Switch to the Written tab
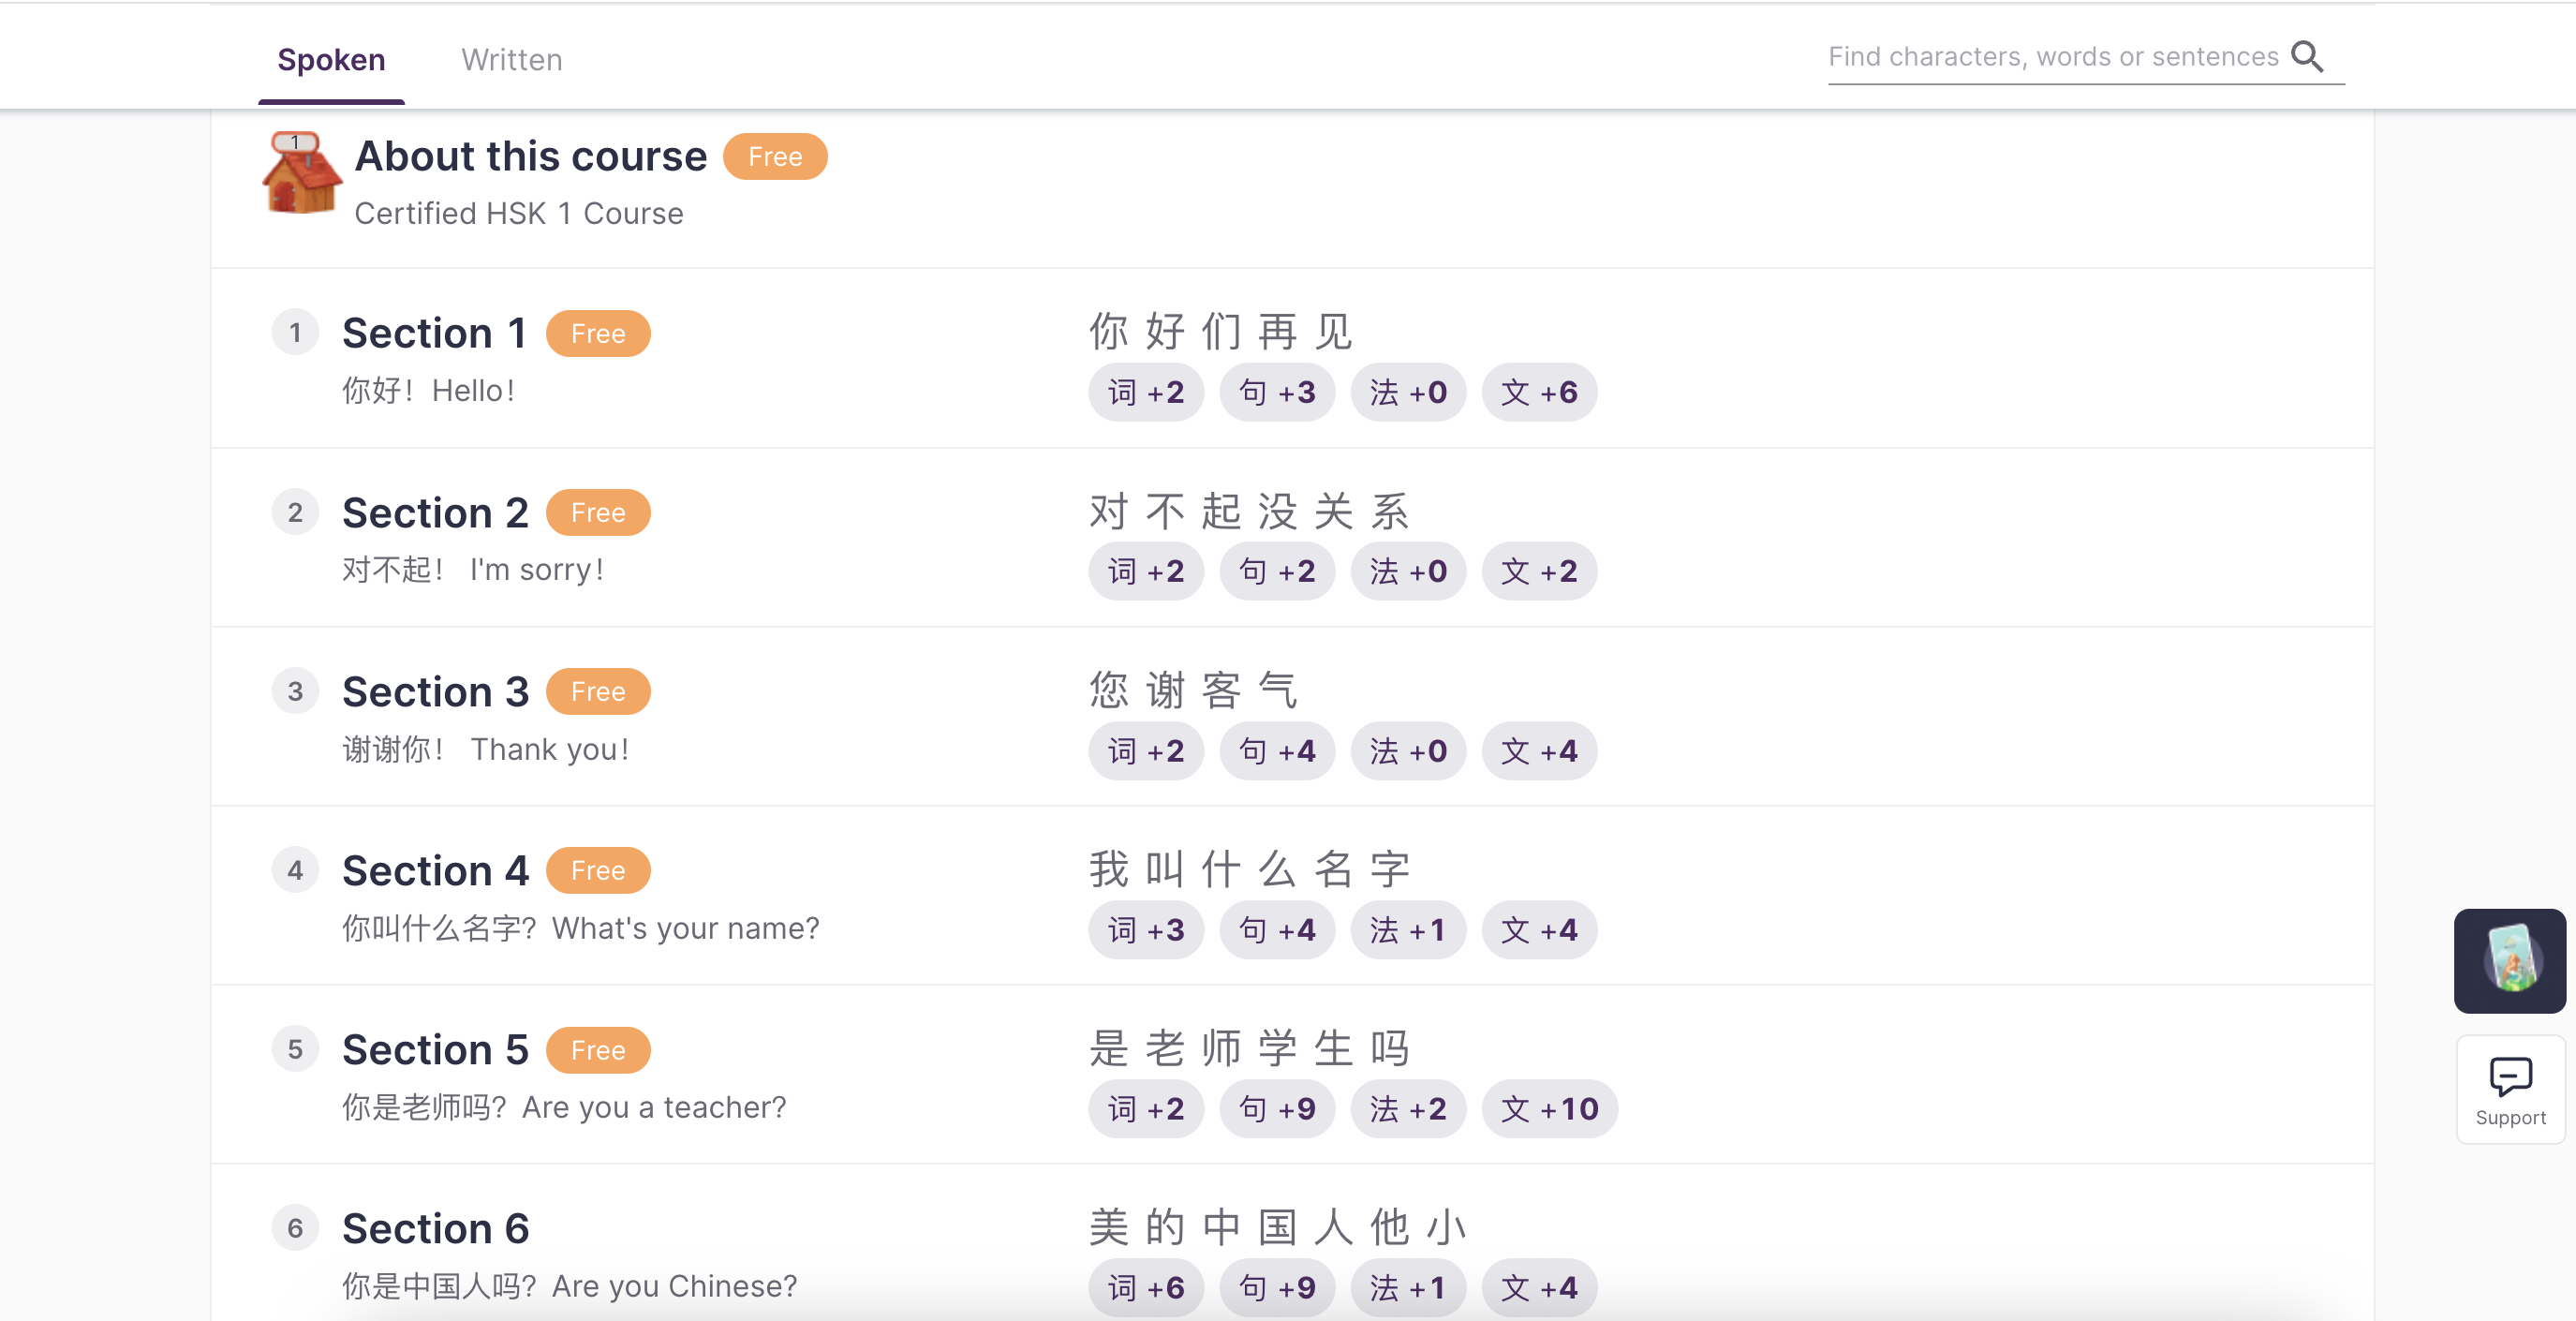 click(511, 59)
